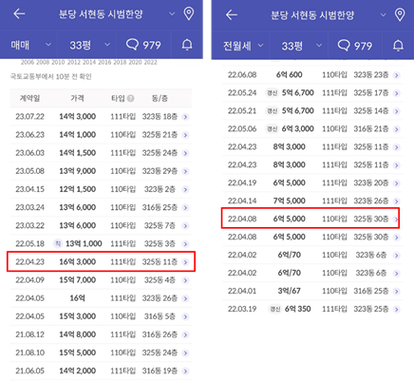Tap the 가격 column header
This screenshot has height=383, width=414.
pos(77,98)
